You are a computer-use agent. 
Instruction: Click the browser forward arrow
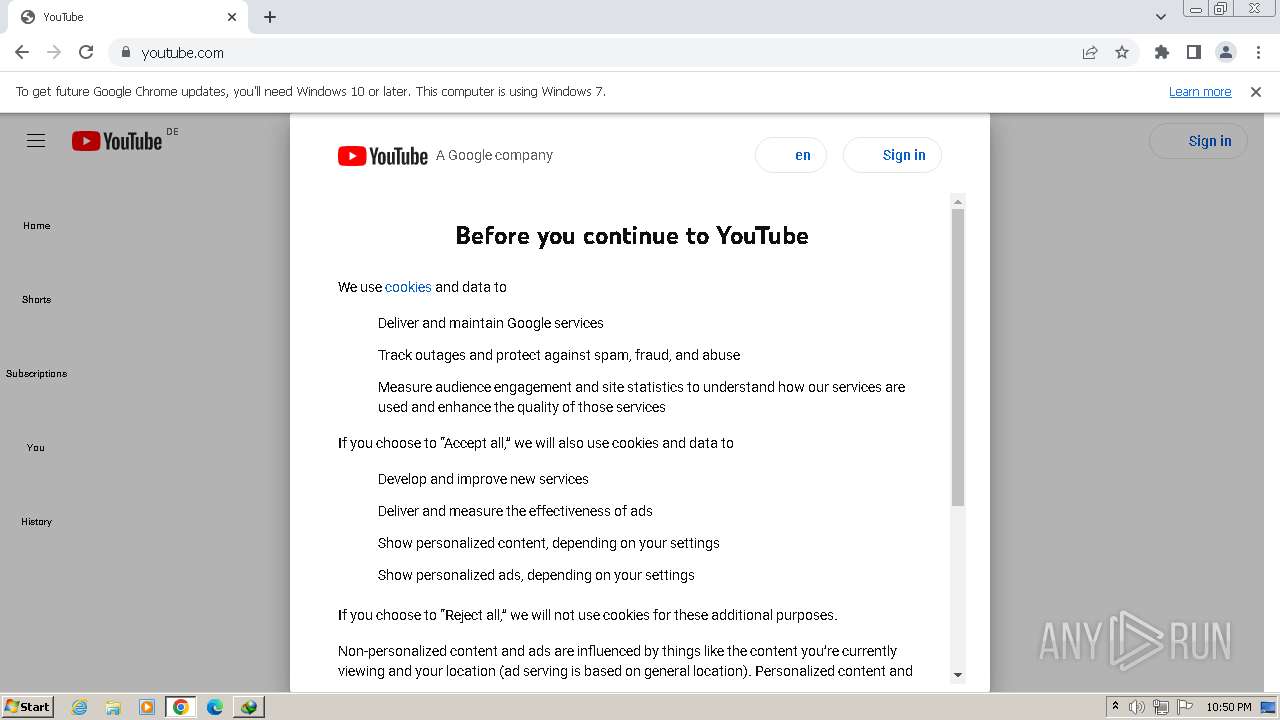click(54, 52)
